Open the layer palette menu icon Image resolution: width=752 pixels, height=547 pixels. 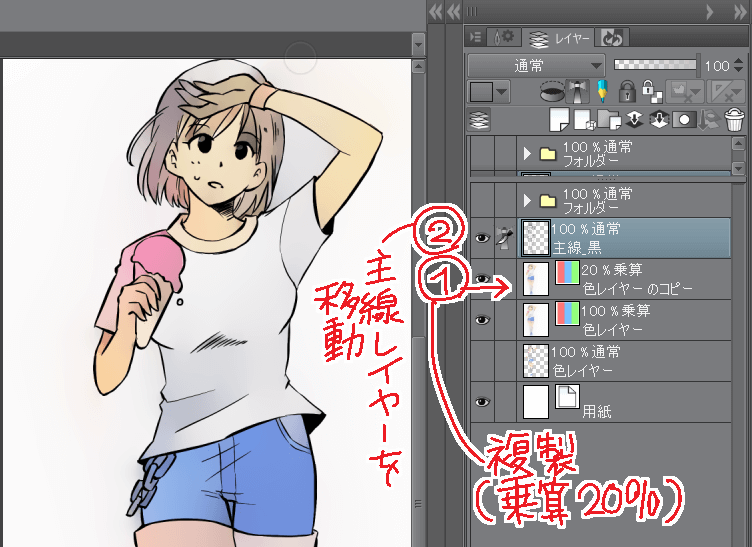coord(476,37)
